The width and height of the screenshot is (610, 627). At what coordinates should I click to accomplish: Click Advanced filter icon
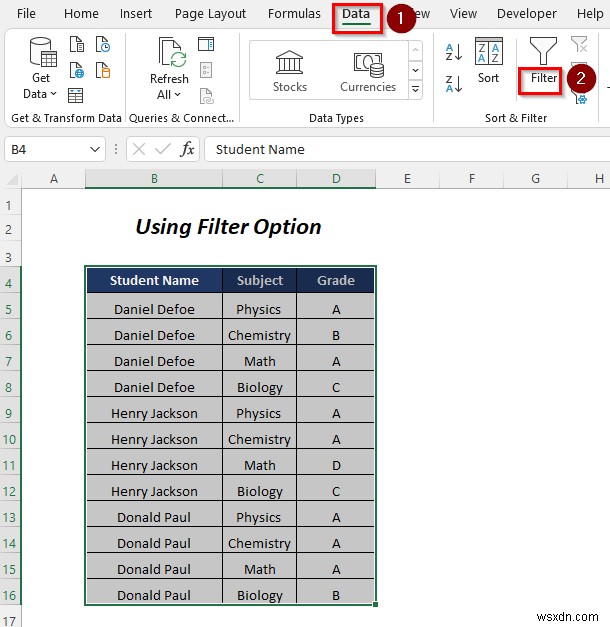point(582,98)
